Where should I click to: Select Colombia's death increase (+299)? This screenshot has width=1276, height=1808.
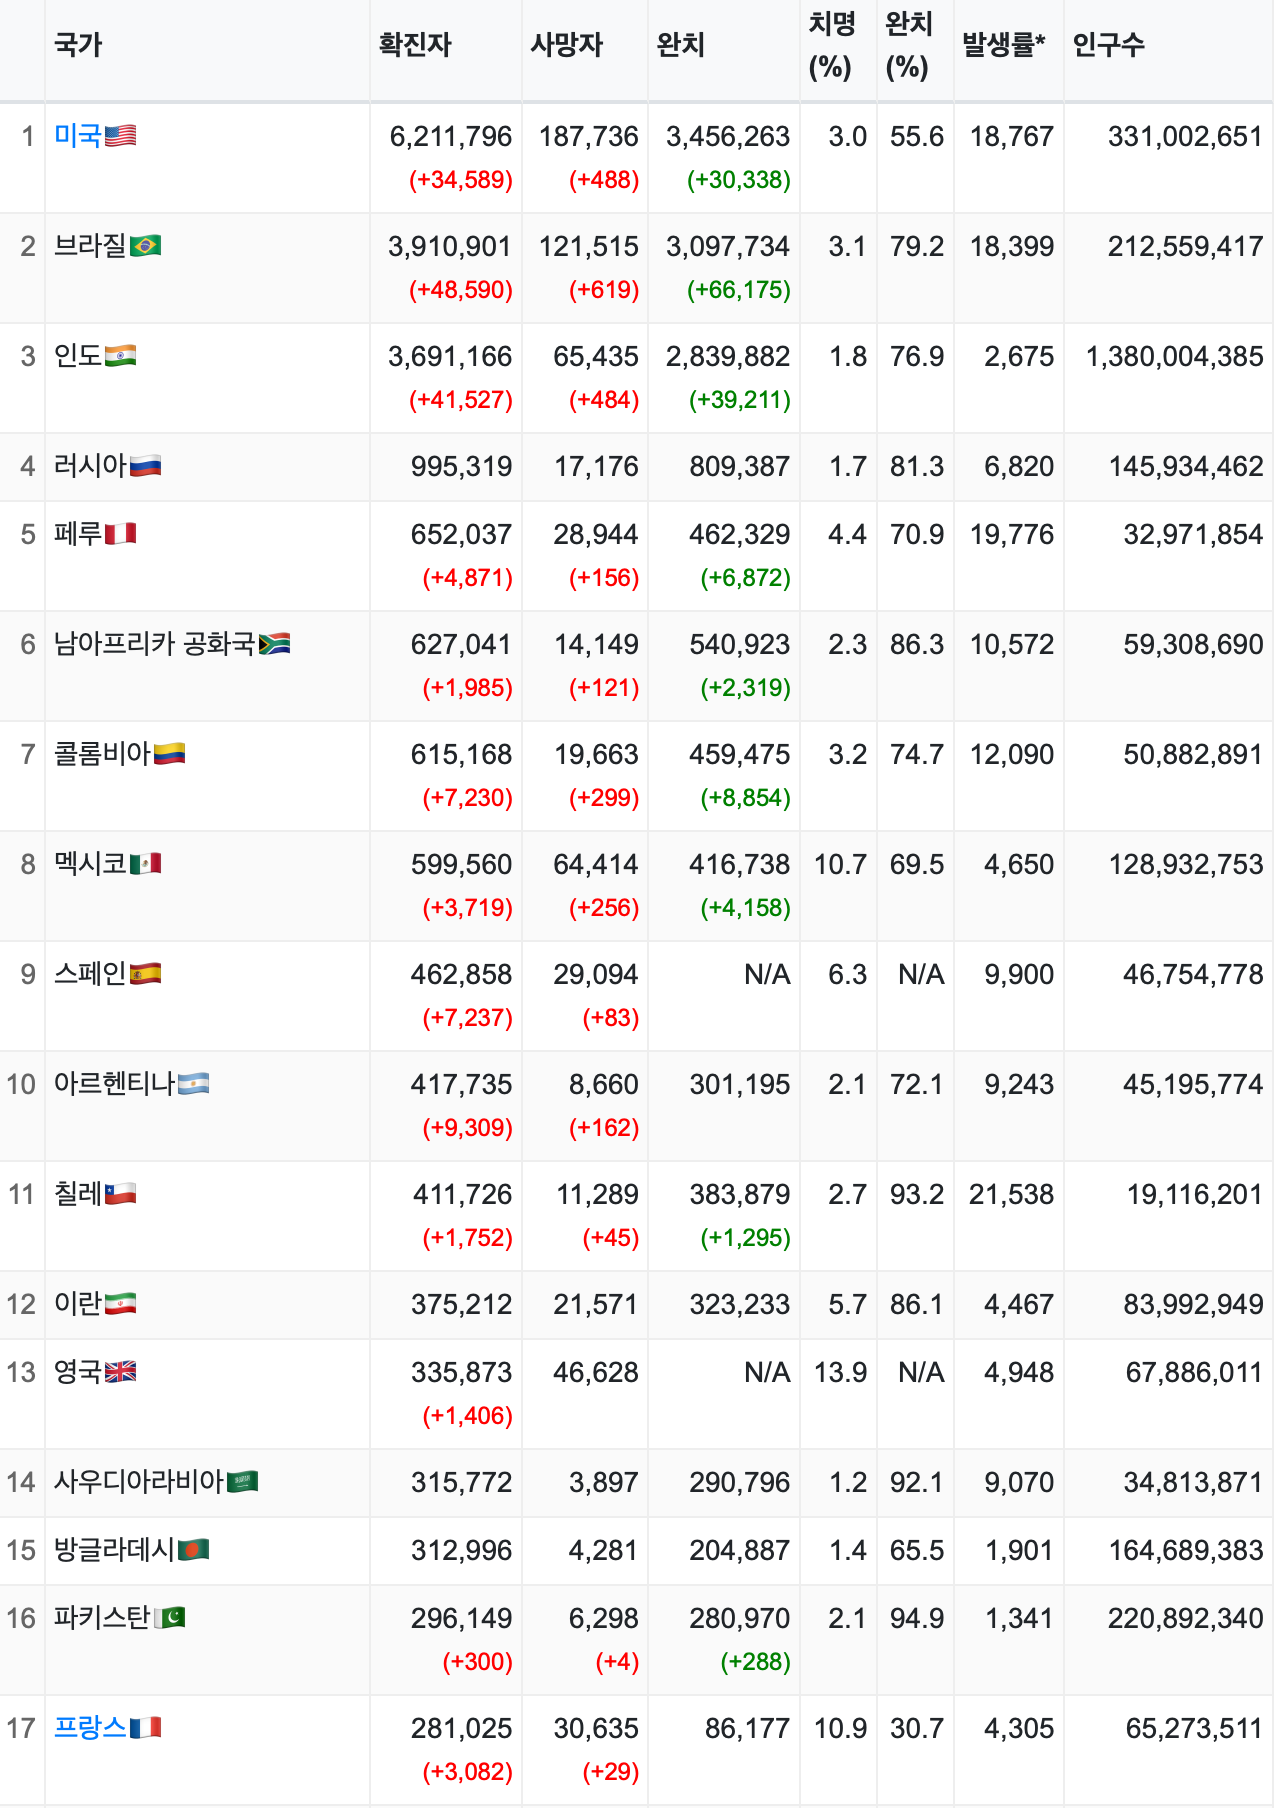click(604, 798)
